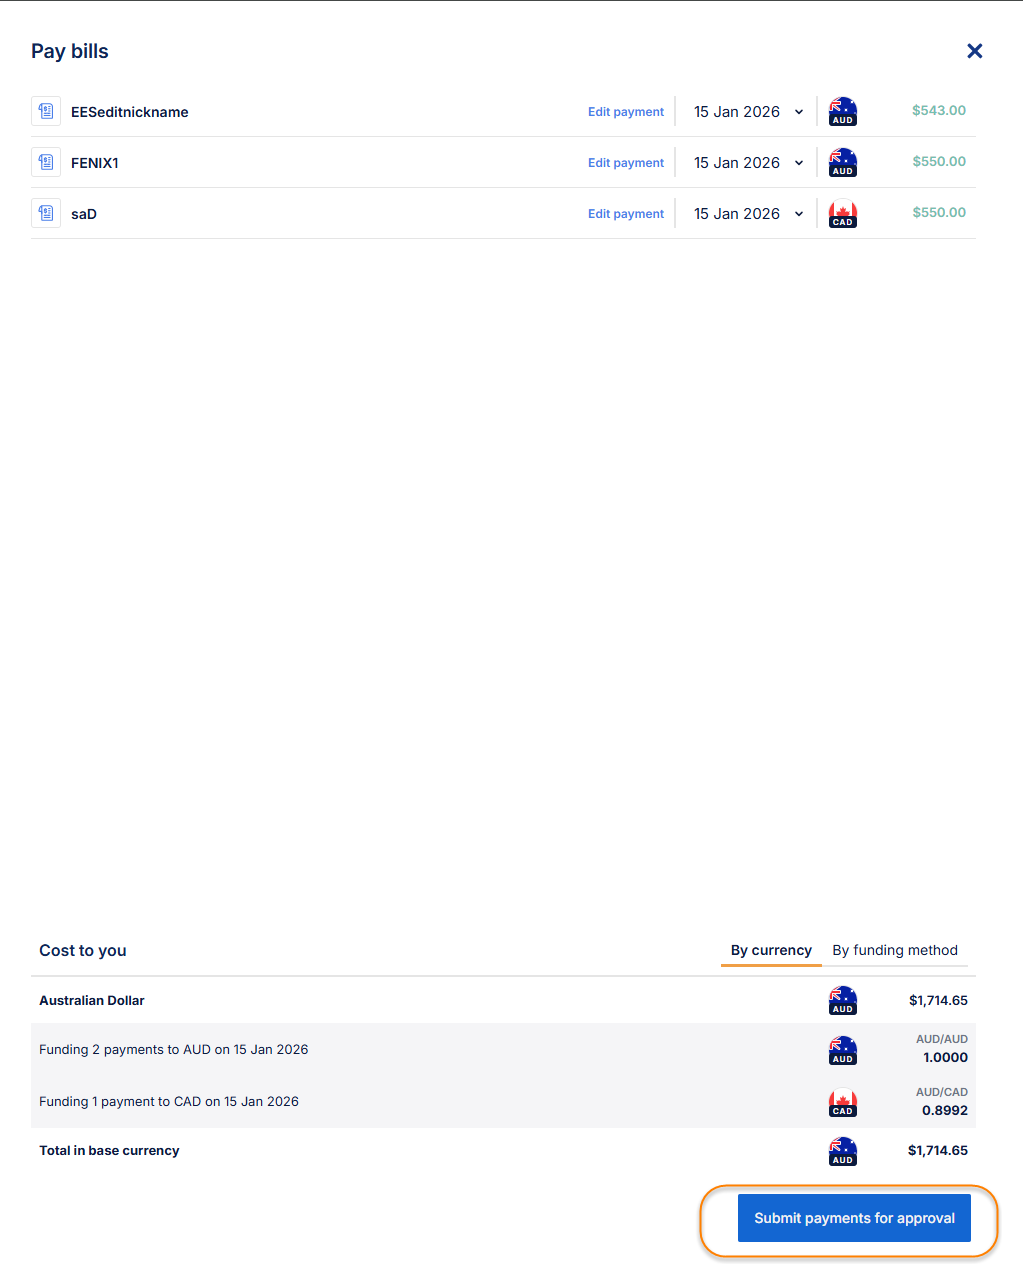
Task: Select the $543.00 amount on EESeditnickname
Action: point(938,111)
